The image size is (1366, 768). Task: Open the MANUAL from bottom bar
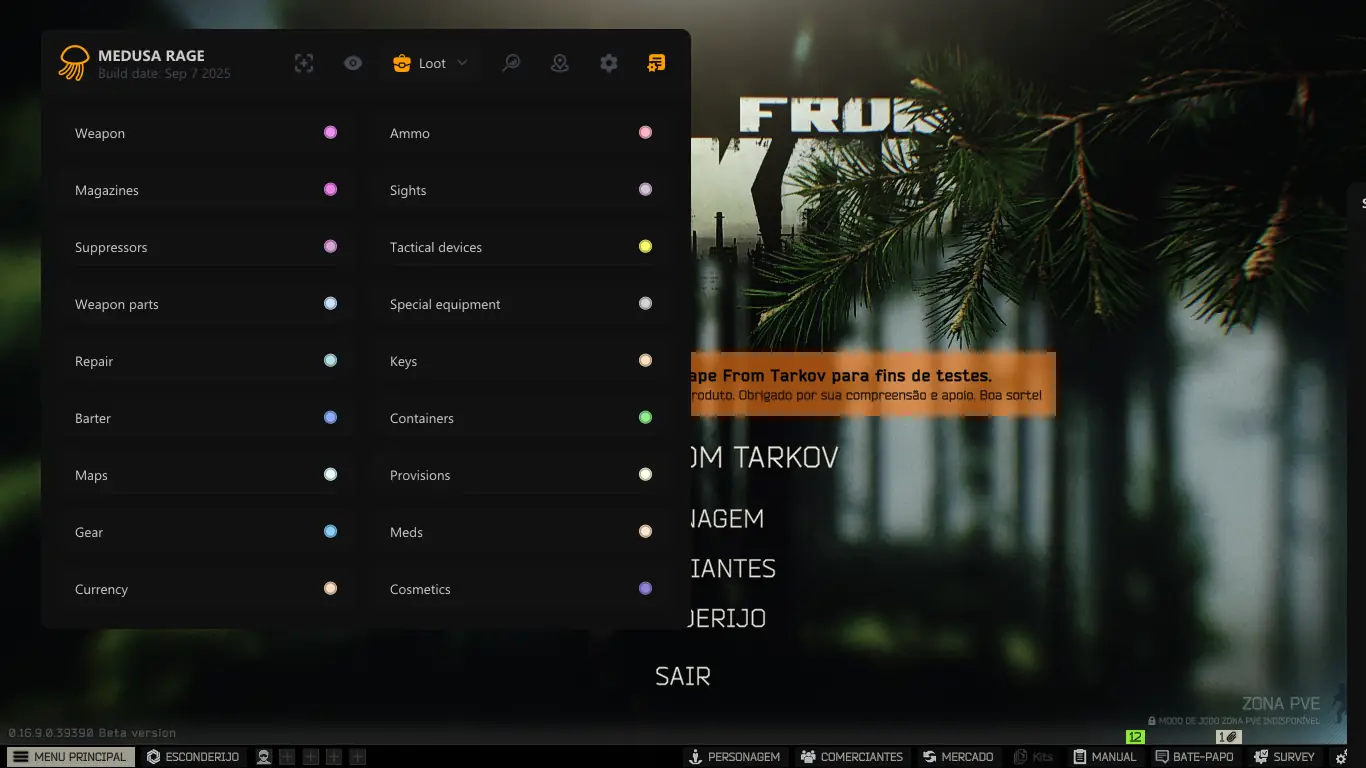click(x=1105, y=757)
